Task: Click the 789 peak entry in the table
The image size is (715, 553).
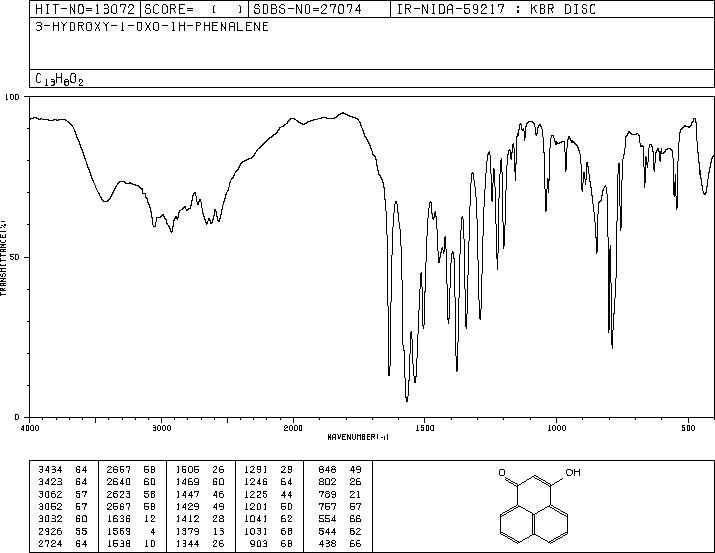Action: click(340, 494)
